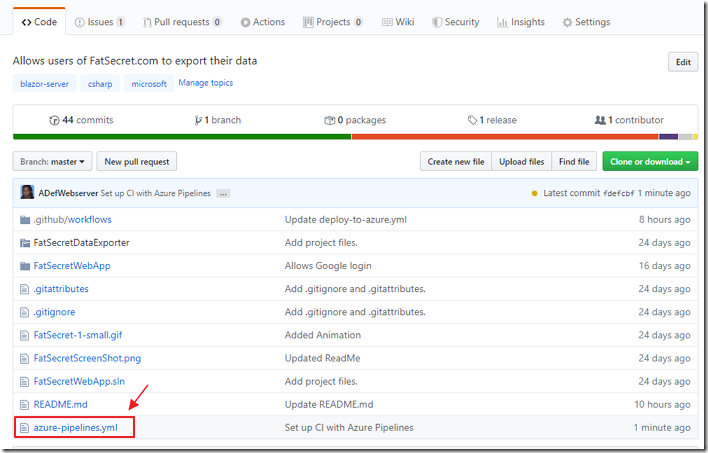Viewport: 708px width, 453px height.
Task: View the Insights tab
Action: (x=521, y=22)
